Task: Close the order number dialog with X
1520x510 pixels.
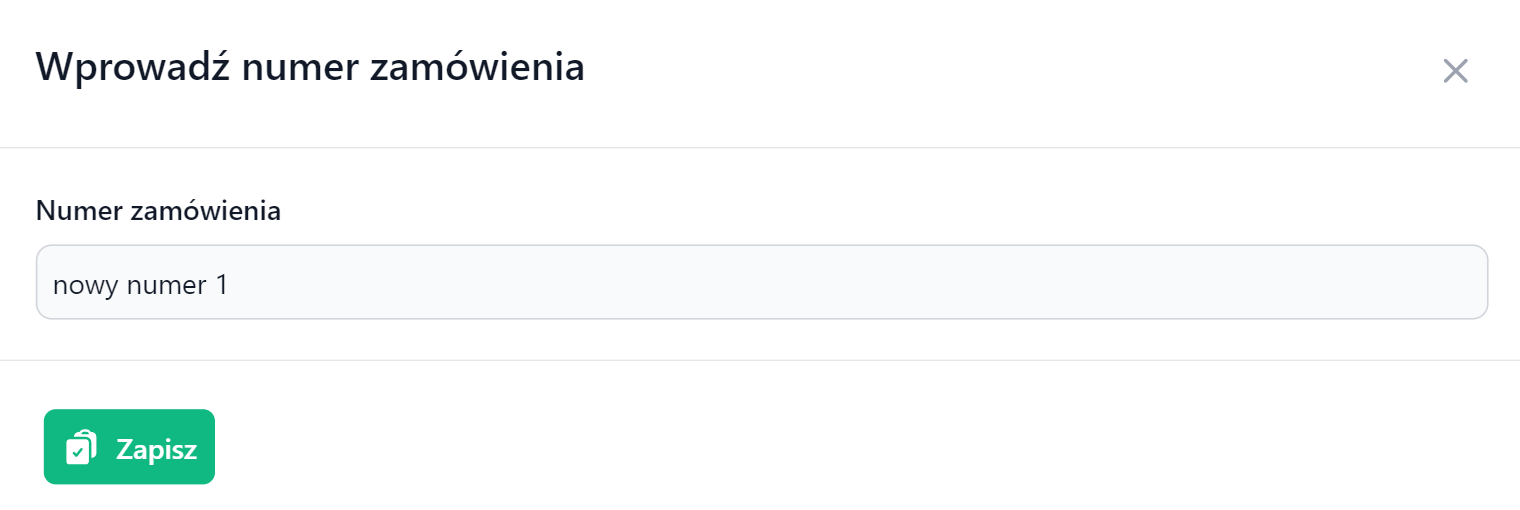Action: point(1455,71)
